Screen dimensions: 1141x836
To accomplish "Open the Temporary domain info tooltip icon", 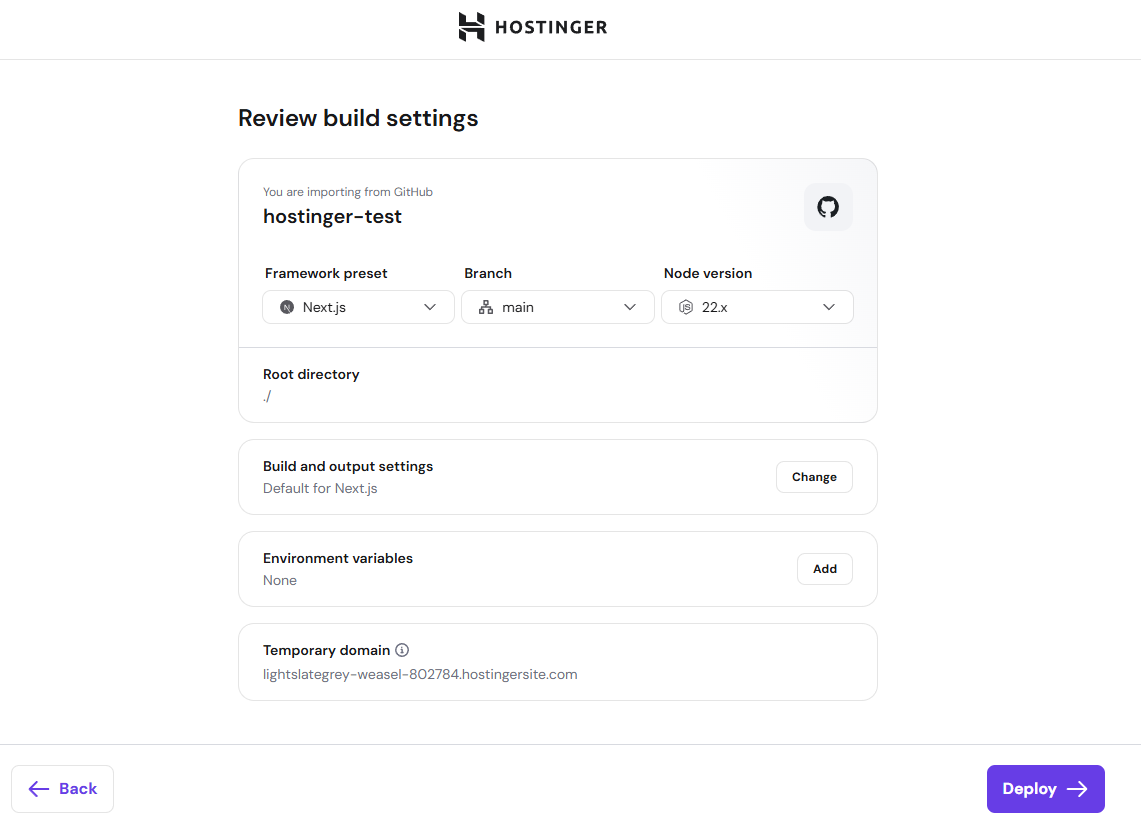I will tap(402, 650).
